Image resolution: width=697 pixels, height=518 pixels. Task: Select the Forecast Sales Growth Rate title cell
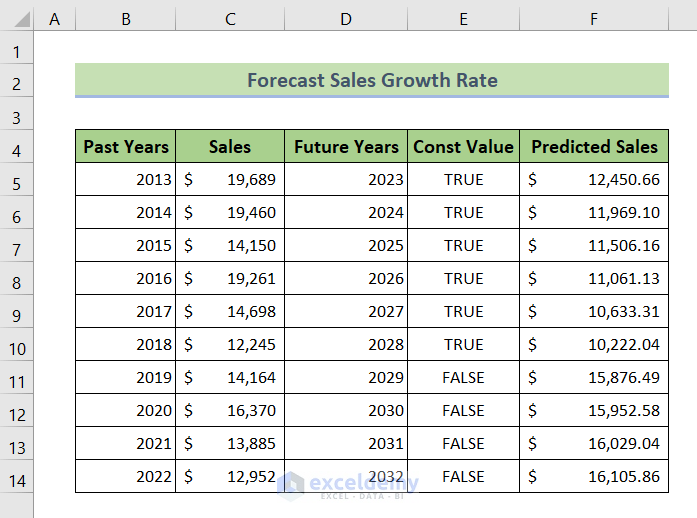372,80
